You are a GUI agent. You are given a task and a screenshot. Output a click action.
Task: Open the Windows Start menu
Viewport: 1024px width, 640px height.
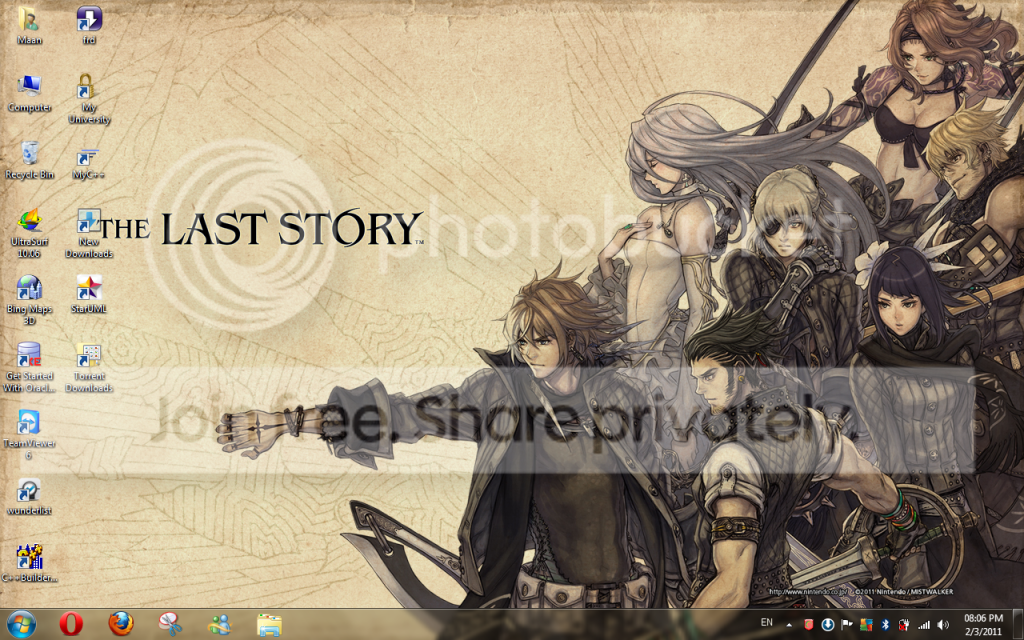(21, 624)
